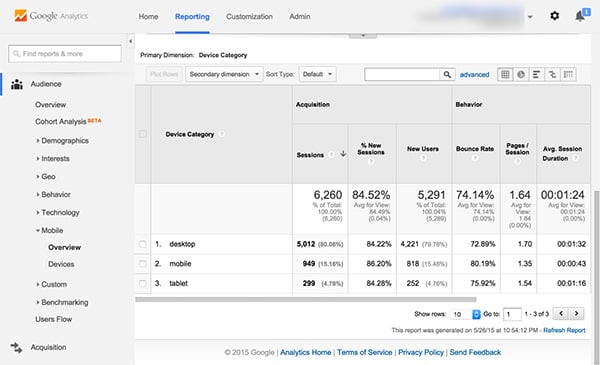Click the Acquisition arrows icon

pos(16,347)
